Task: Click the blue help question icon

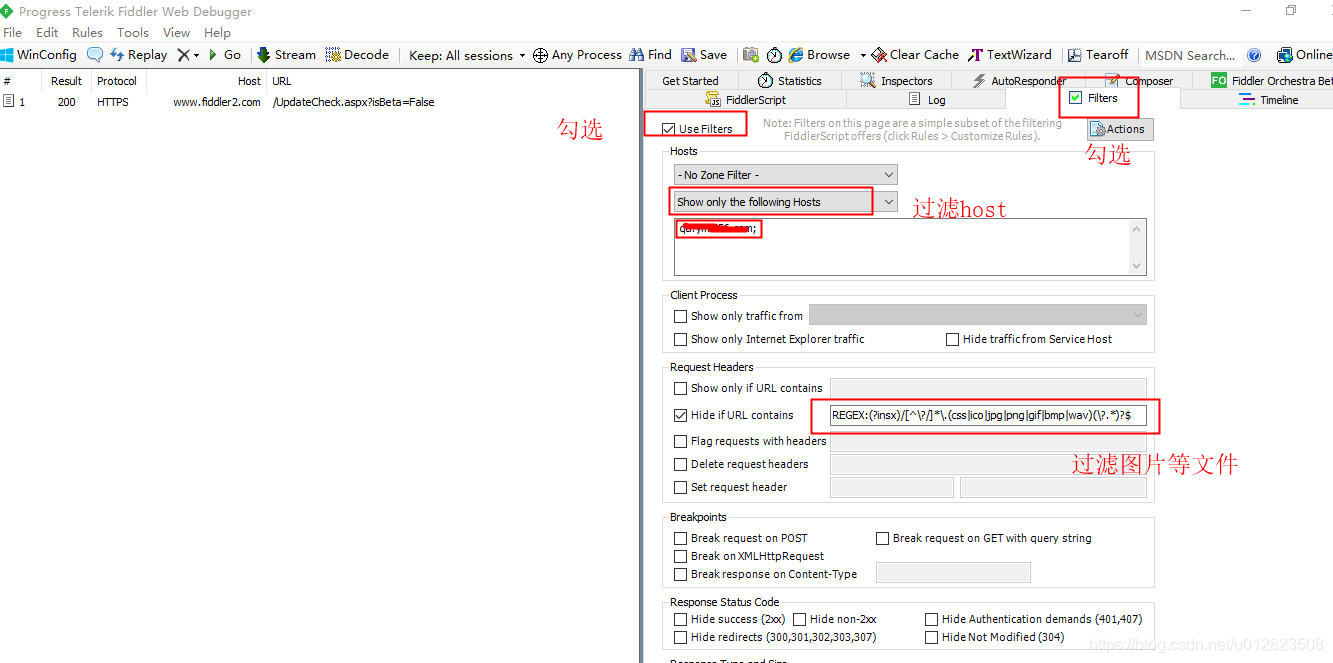Action: point(1255,55)
